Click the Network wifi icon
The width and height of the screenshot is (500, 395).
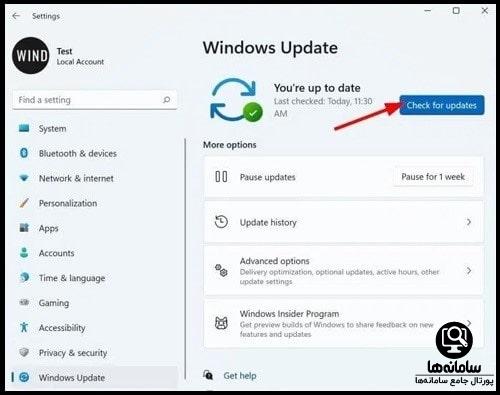24,178
